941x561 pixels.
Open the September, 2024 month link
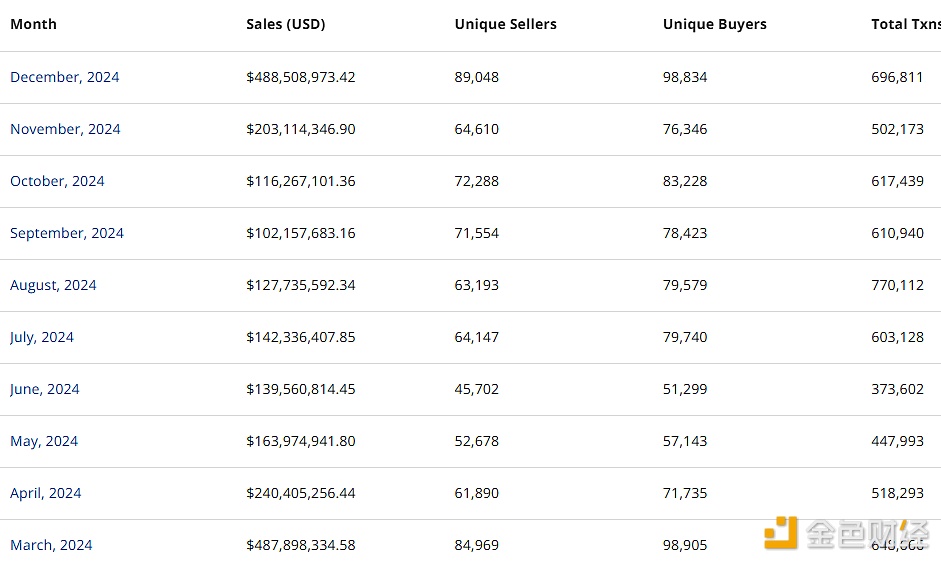pyautogui.click(x=67, y=233)
